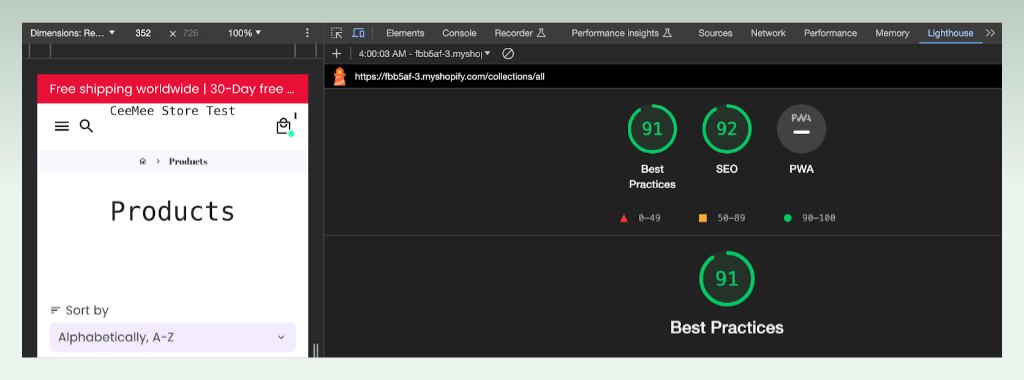
Task: Click the viewport width field 352
Action: pos(143,33)
